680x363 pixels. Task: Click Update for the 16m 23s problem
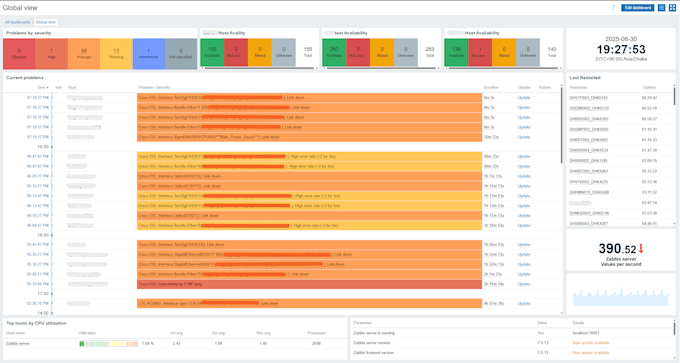[x=524, y=137]
